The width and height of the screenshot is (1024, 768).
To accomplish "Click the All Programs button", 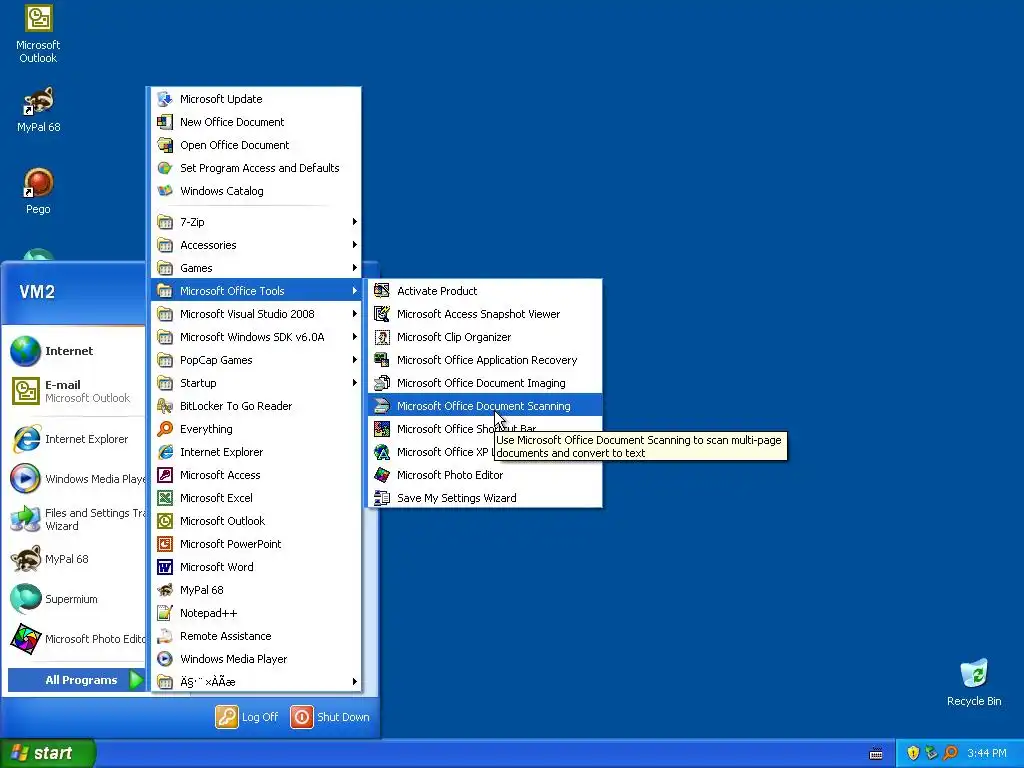I will point(76,680).
